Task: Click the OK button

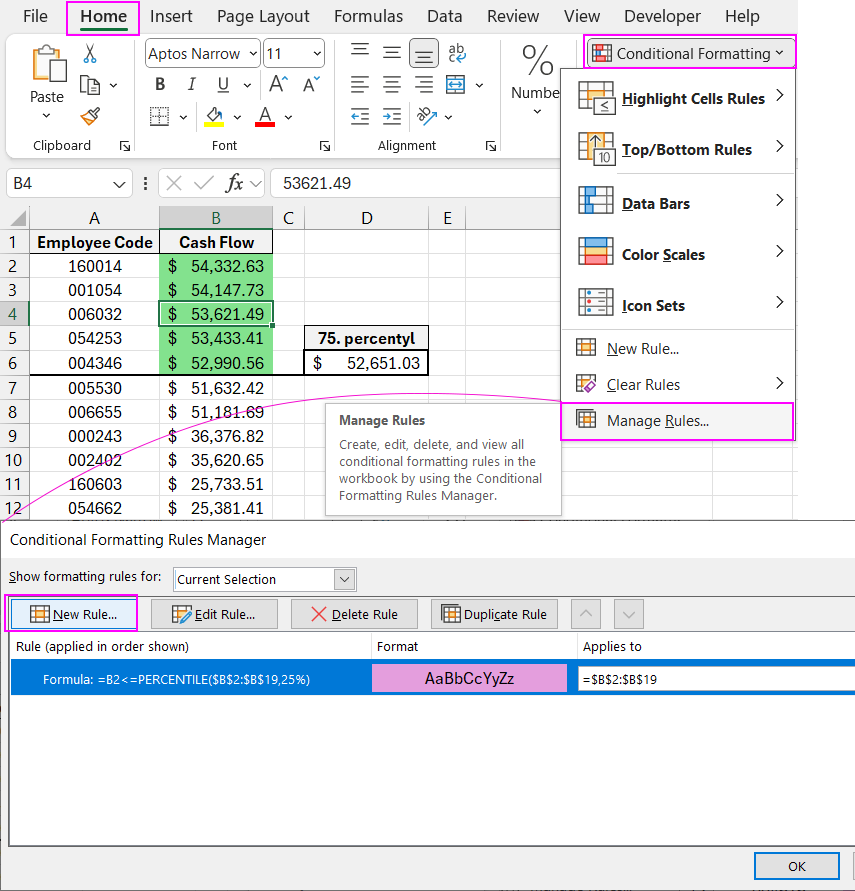Action: (x=796, y=866)
